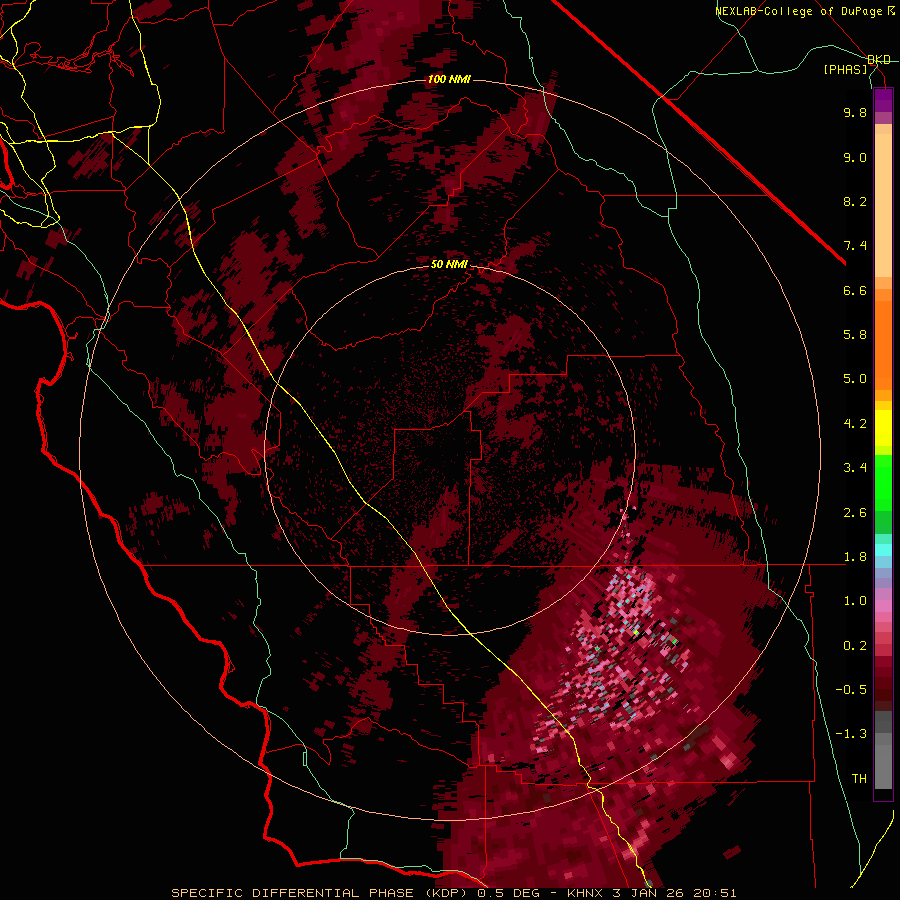This screenshot has height=900, width=900.
Task: Pick the yellow segment of the color bar
Action: click(883, 428)
